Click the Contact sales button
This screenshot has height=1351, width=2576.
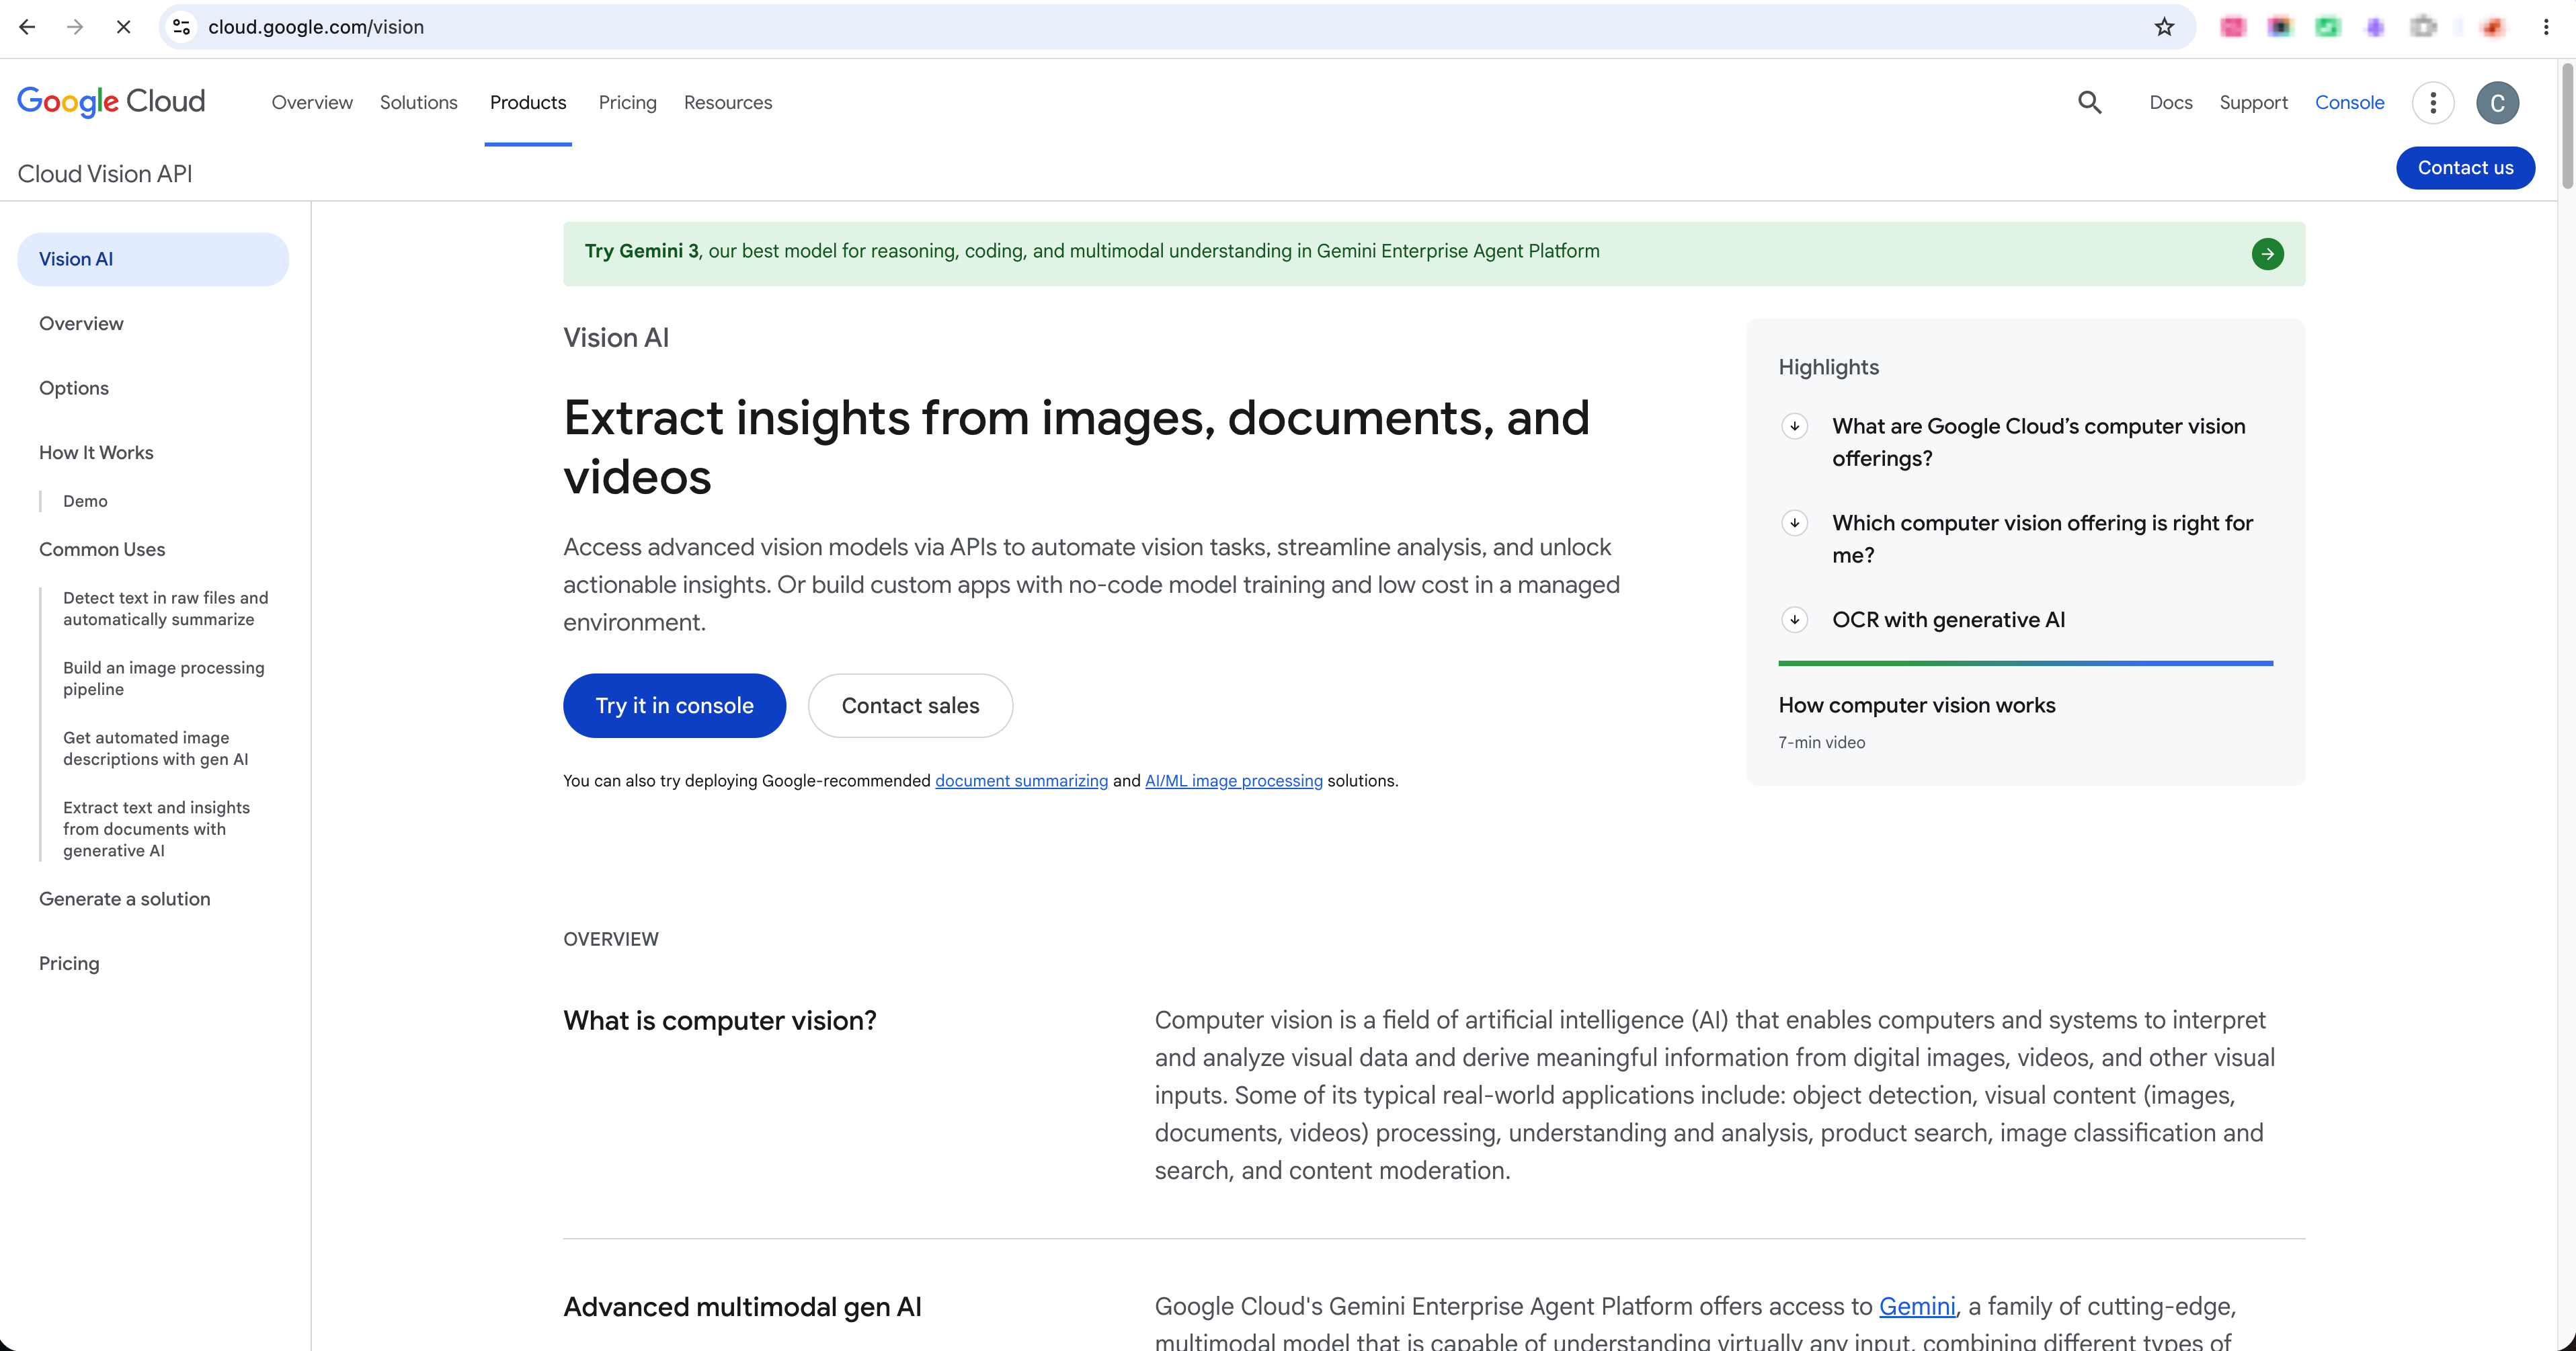(910, 706)
